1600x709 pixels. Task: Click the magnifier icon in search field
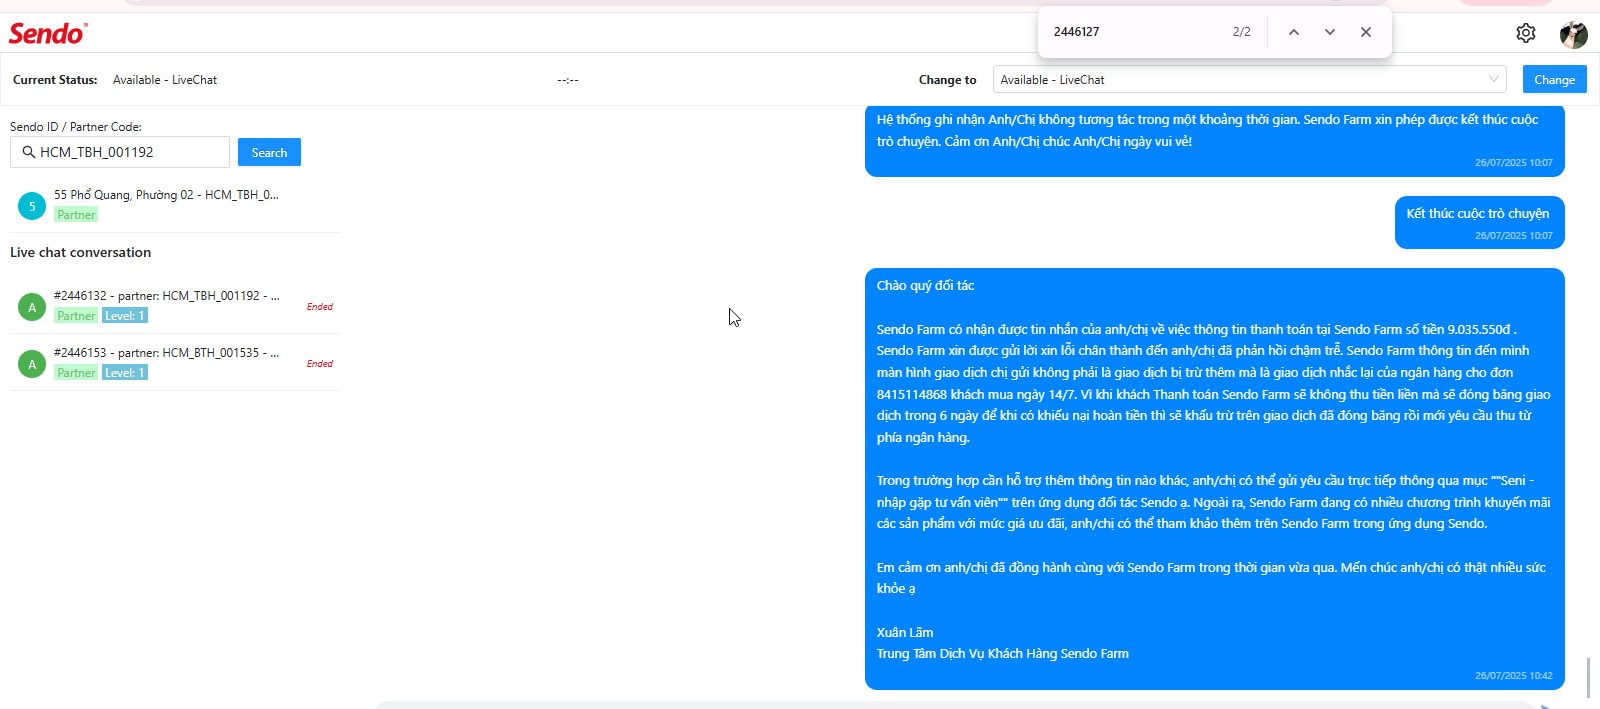pos(29,152)
